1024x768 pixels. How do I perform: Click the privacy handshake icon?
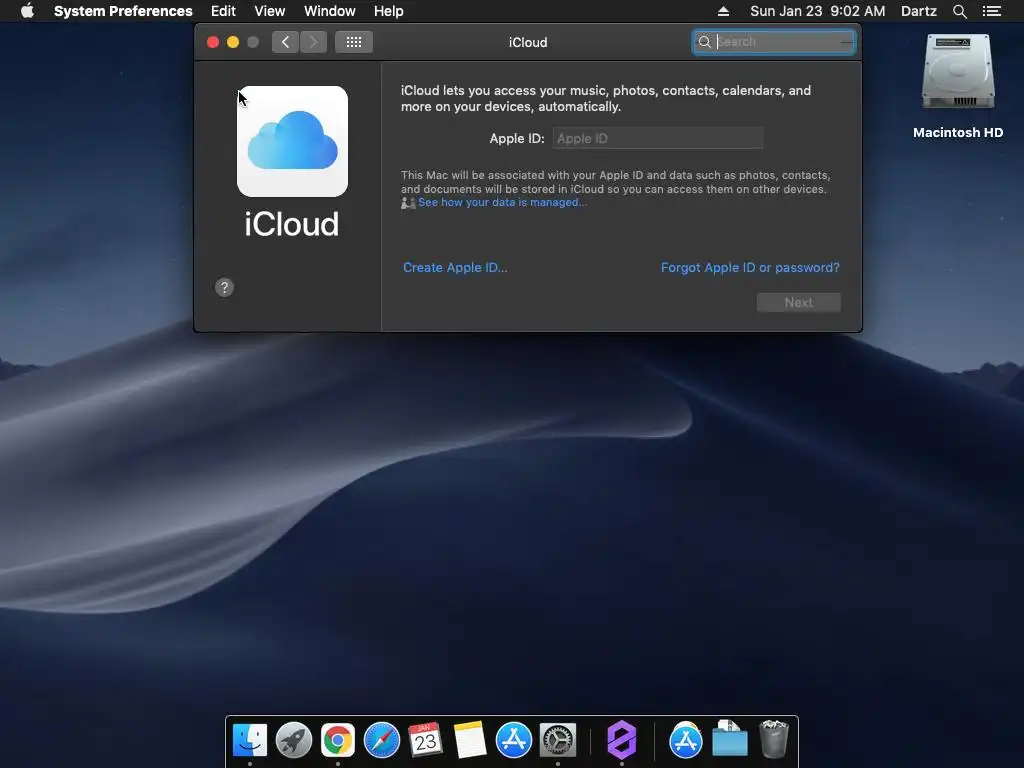click(408, 203)
